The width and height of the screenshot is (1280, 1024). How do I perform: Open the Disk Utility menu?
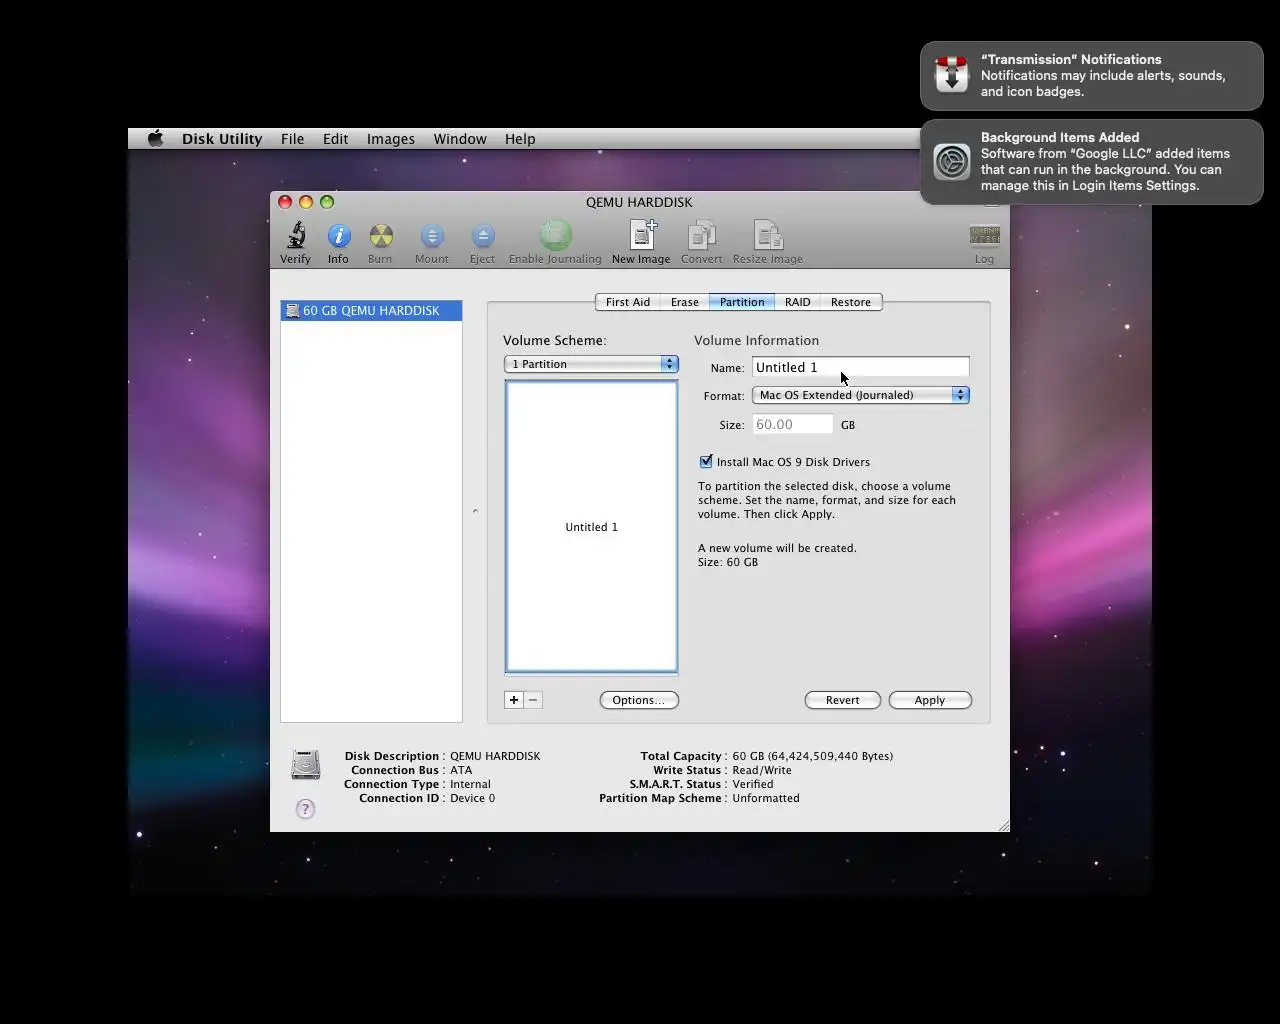(x=222, y=139)
